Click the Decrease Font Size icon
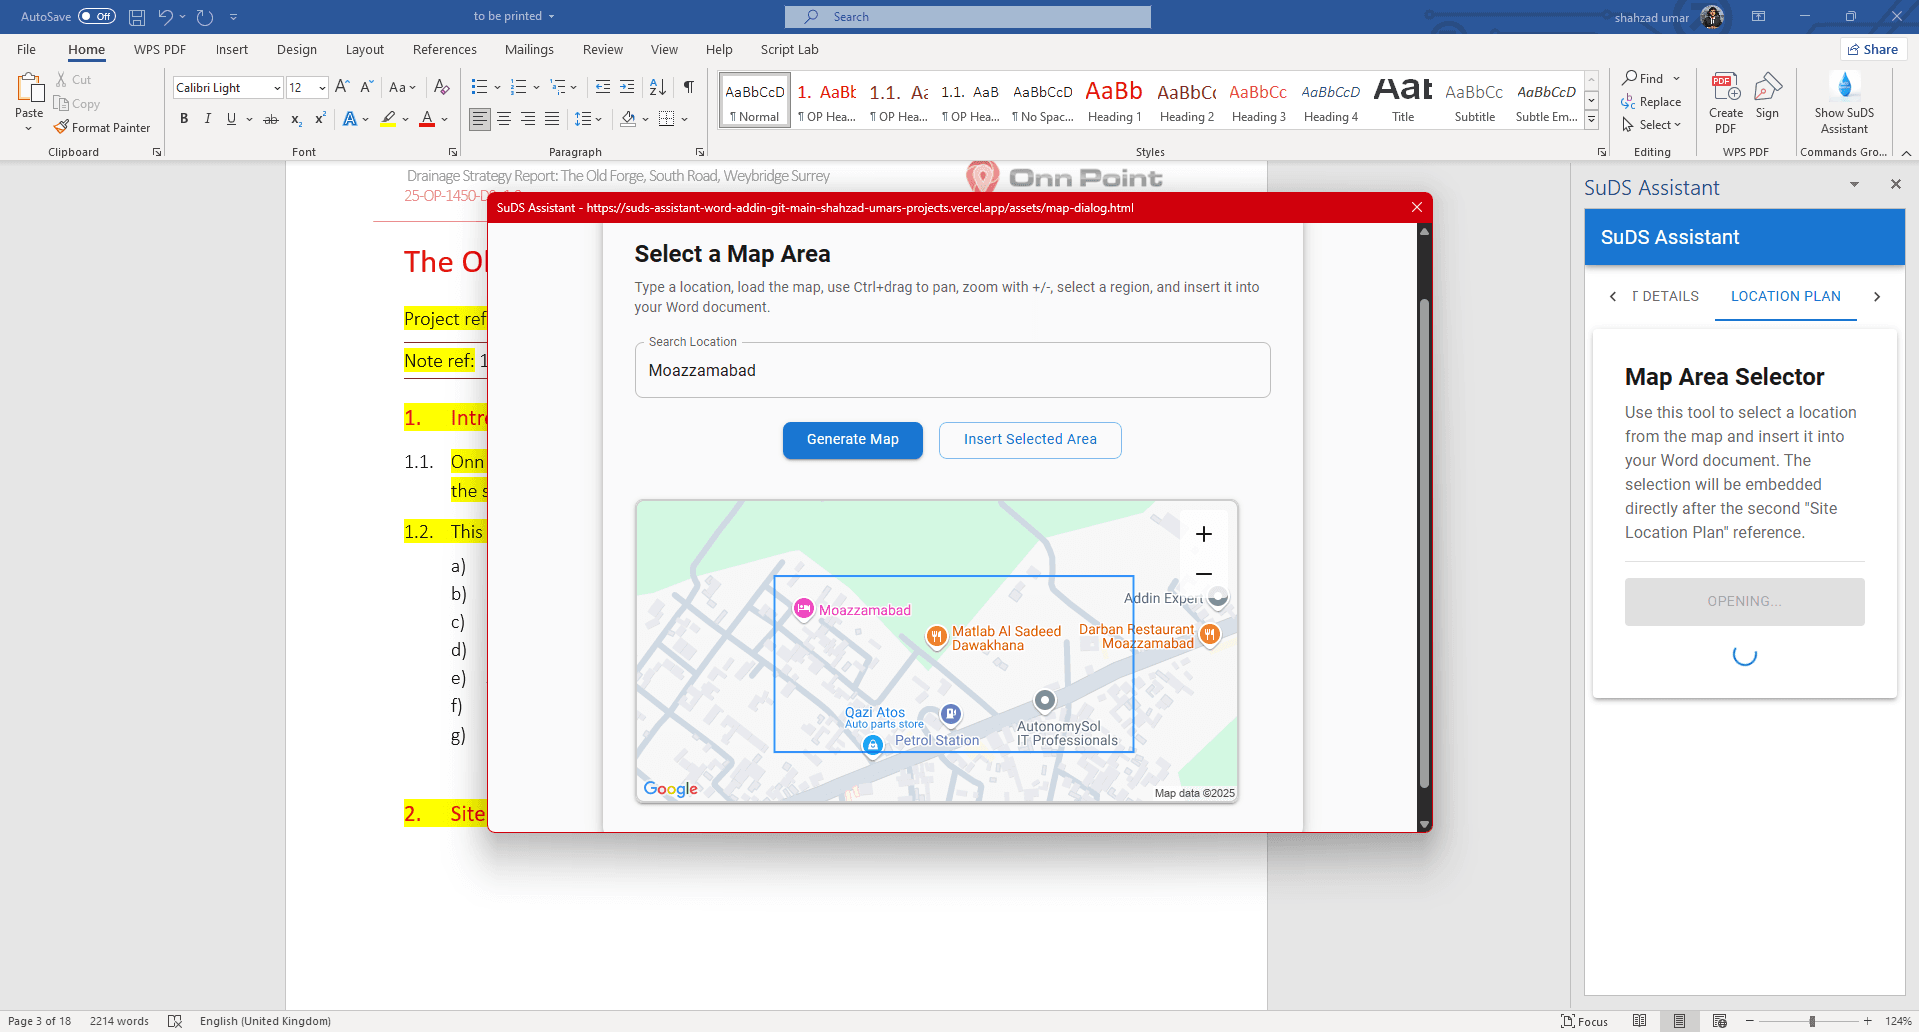This screenshot has height=1032, width=1919. pos(366,87)
